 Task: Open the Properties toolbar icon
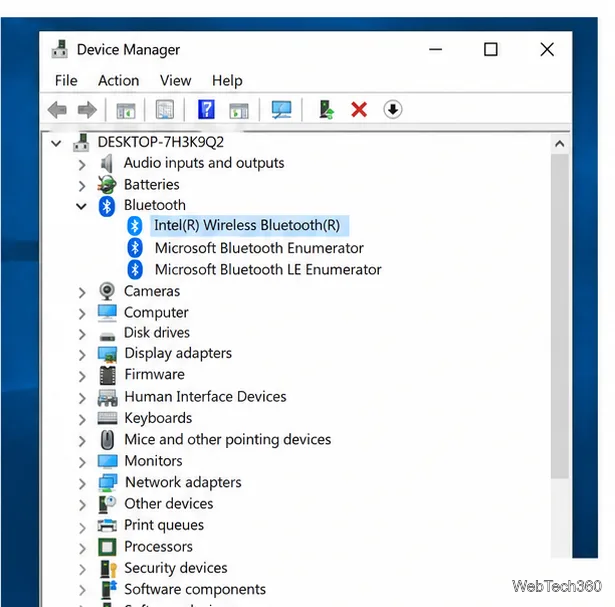click(165, 109)
